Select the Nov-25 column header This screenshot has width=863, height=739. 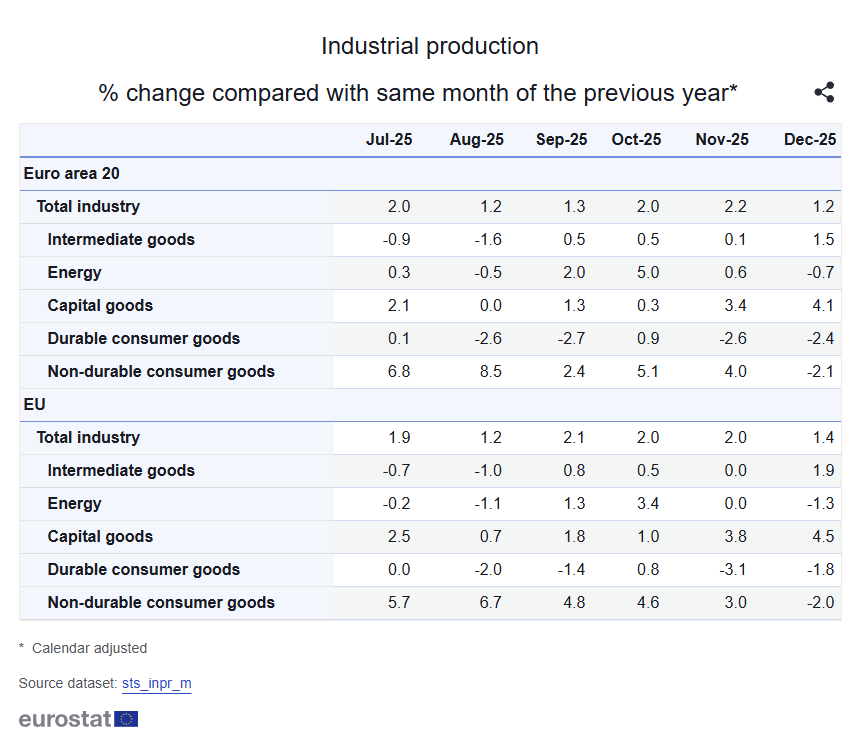click(722, 140)
